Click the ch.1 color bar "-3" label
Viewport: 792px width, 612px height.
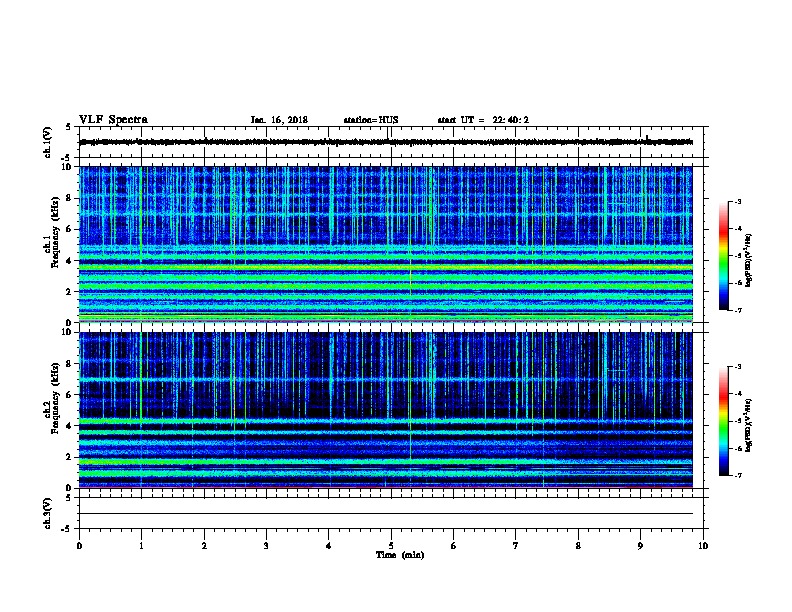tap(737, 201)
